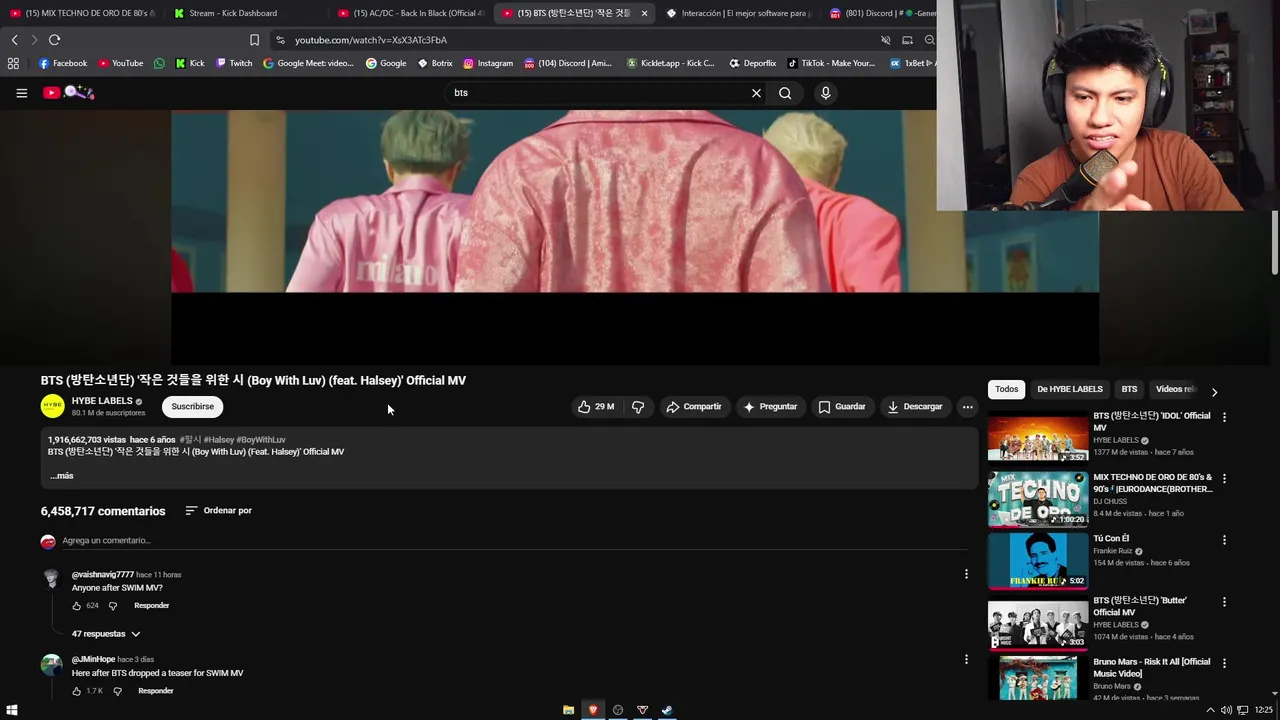The image size is (1280, 720).
Task: Open the HYBE LABELS channel avatar
Action: 52,406
